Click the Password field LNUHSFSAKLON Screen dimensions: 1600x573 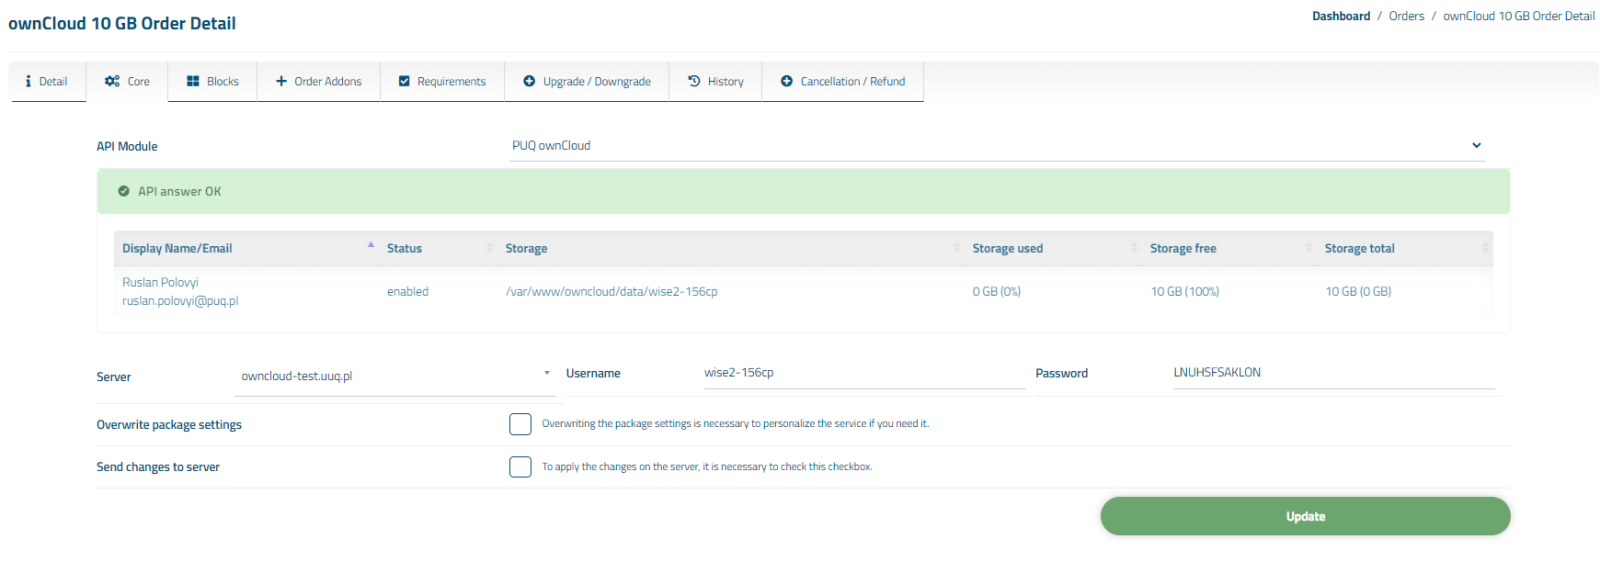[1334, 373]
